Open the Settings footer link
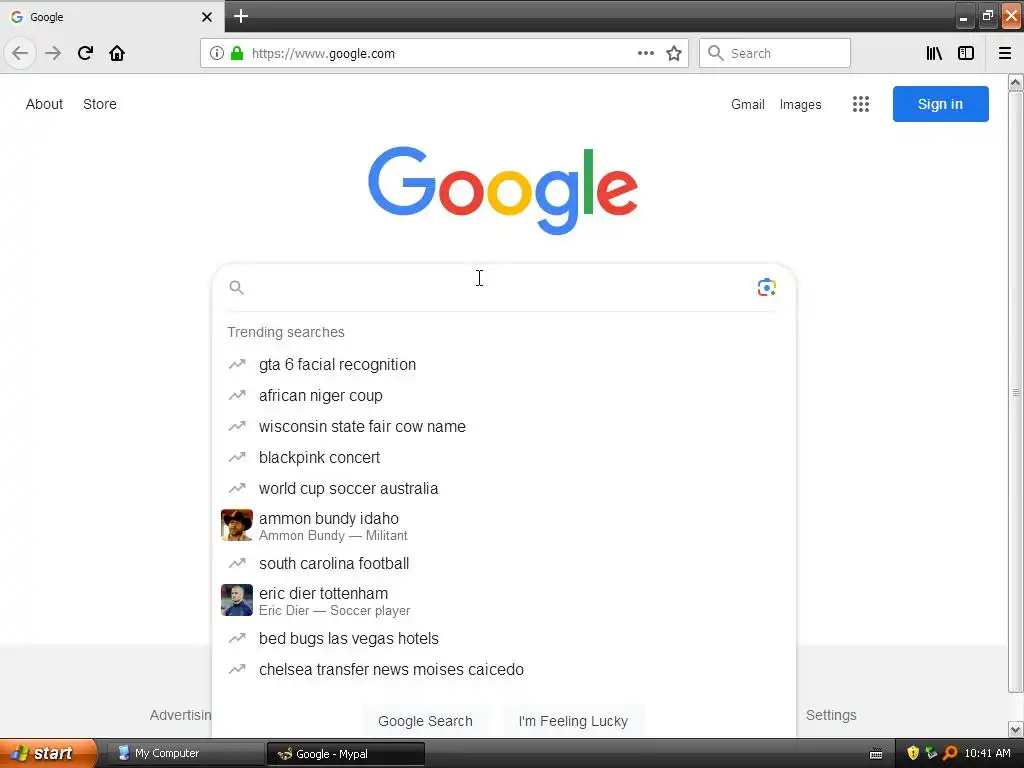The height and width of the screenshot is (768, 1024). point(831,715)
